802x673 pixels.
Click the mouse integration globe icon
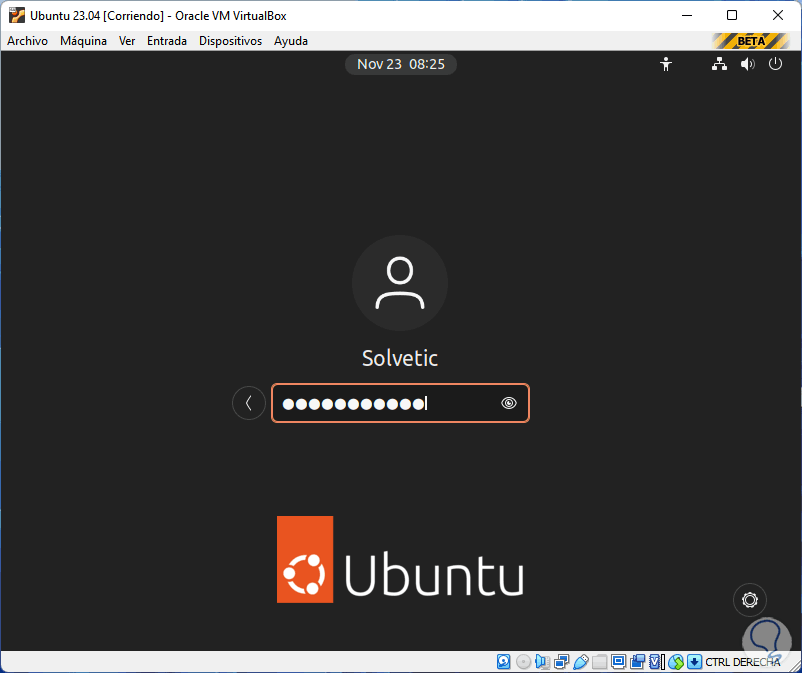click(x=676, y=662)
